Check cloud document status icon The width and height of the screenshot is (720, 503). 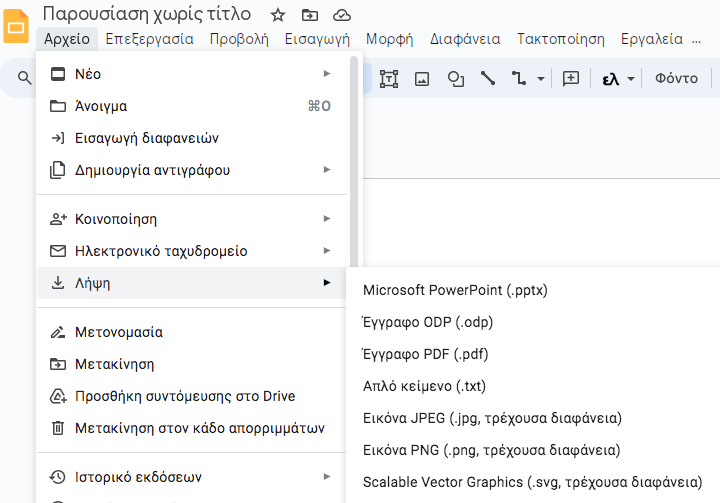point(342,16)
